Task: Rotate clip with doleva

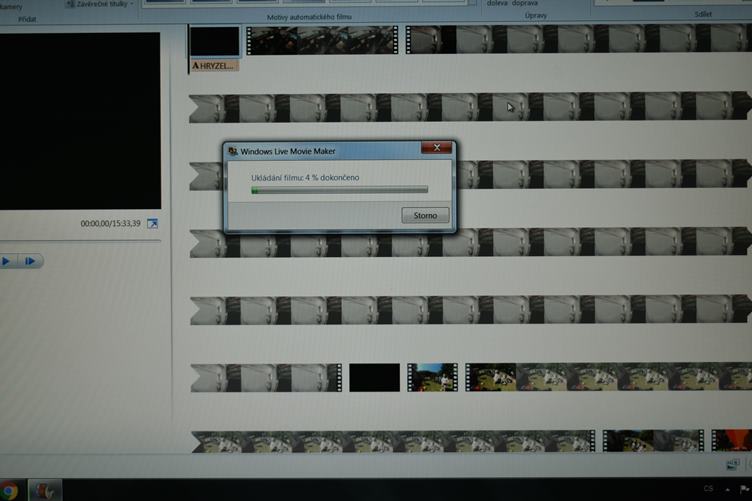Action: point(497,3)
